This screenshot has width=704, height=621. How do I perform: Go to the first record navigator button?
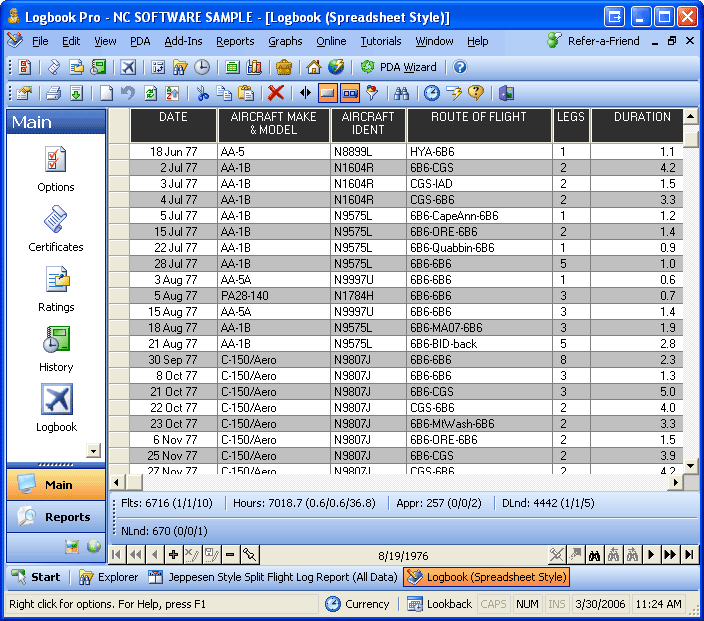coord(117,555)
